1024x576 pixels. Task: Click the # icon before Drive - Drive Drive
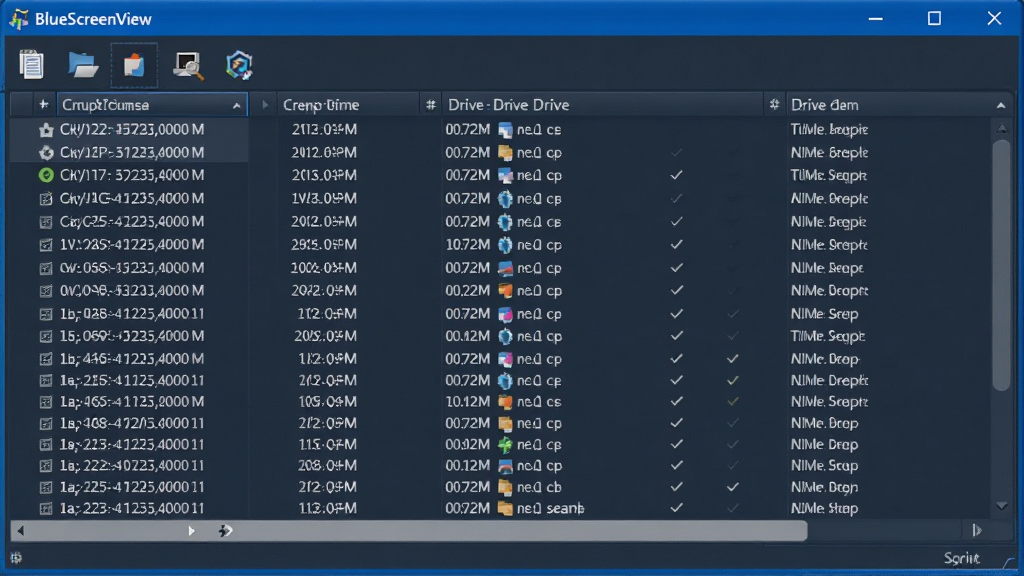pyautogui.click(x=430, y=104)
